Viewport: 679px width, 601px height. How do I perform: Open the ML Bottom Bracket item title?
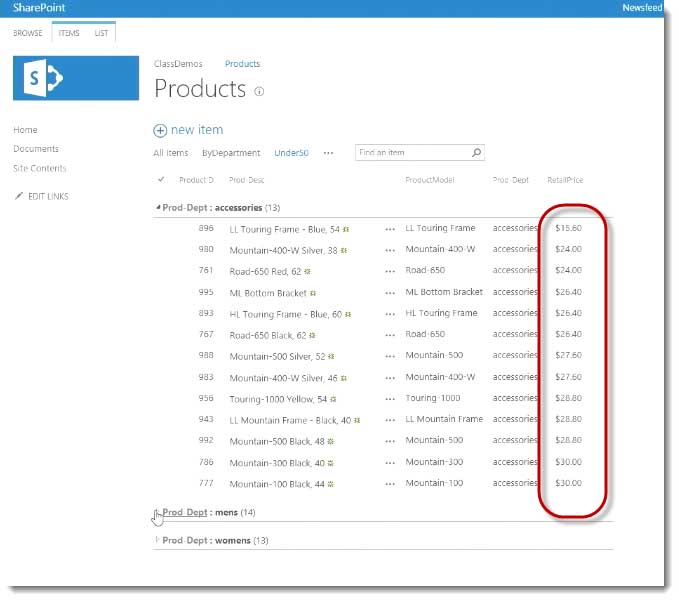[268, 293]
